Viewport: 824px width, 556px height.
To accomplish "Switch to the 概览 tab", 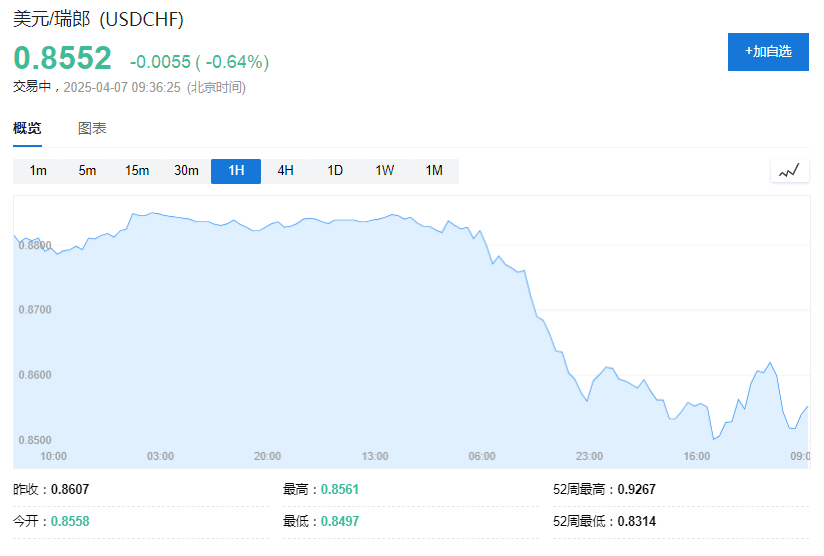I will tap(28, 128).
